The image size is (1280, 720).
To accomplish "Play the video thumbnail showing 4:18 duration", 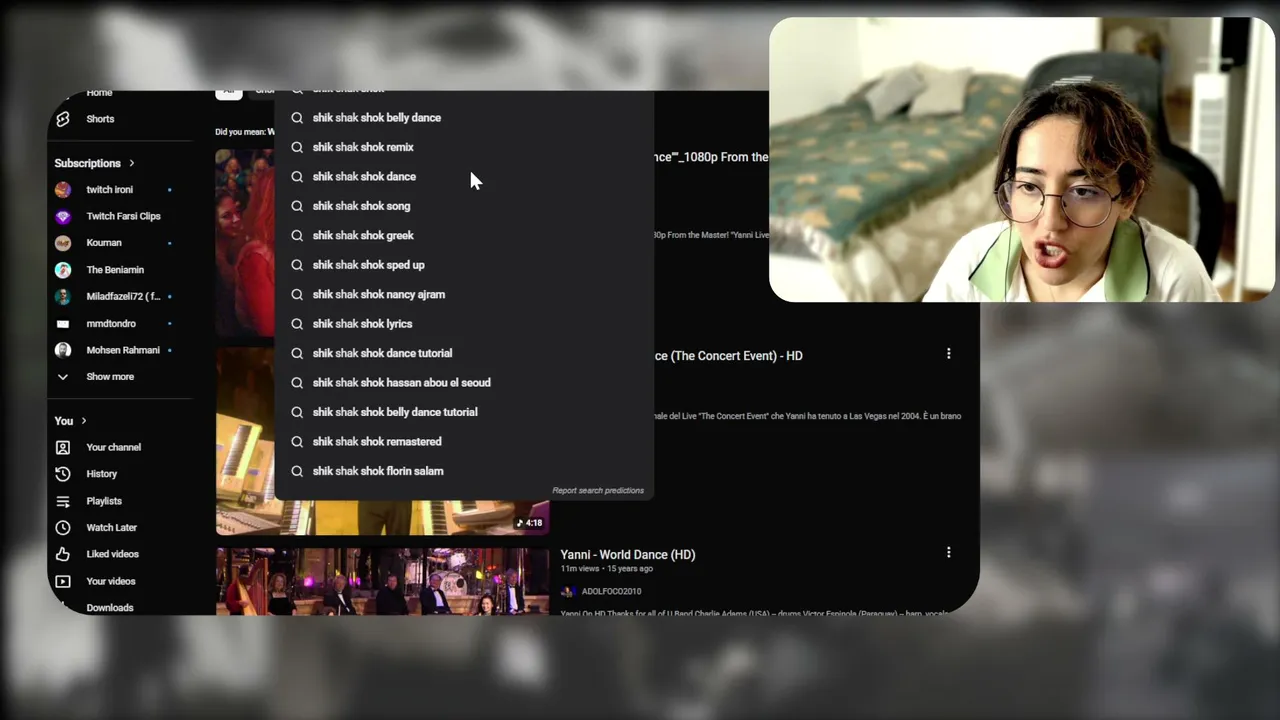I will pyautogui.click(x=382, y=441).
